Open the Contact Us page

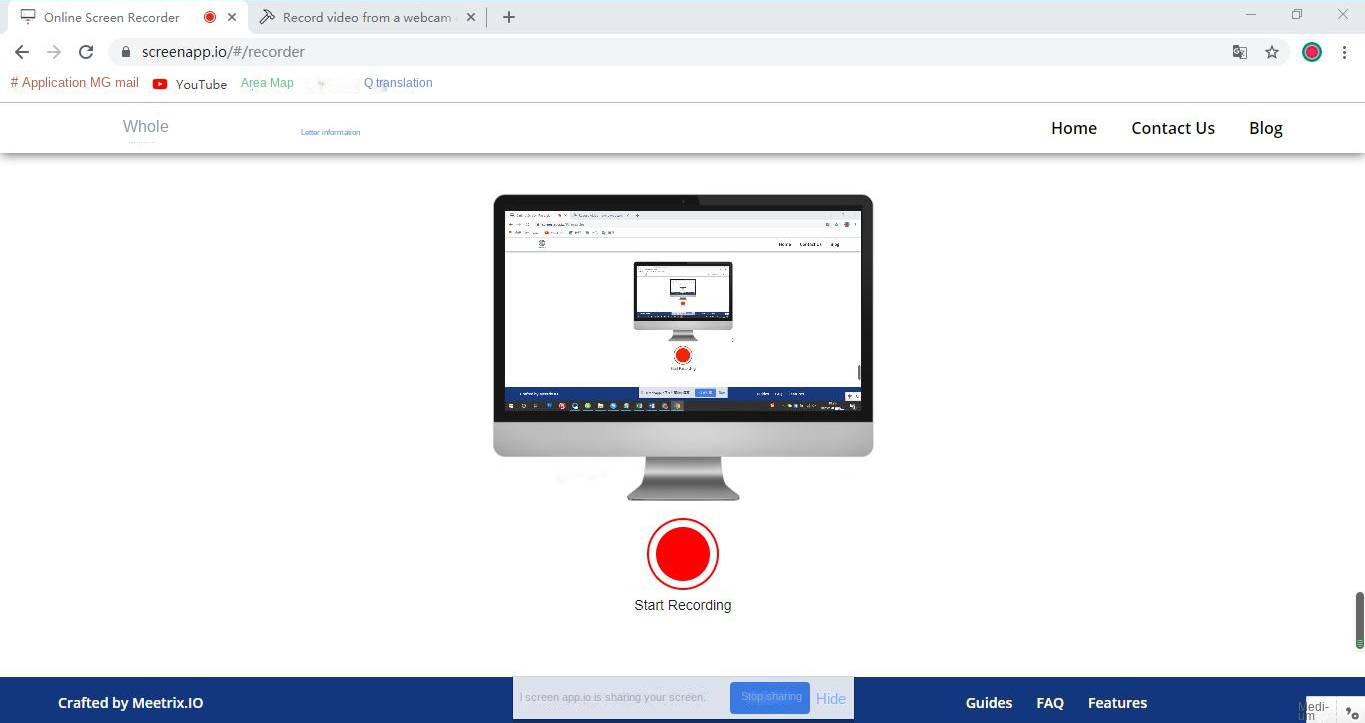tap(1172, 128)
